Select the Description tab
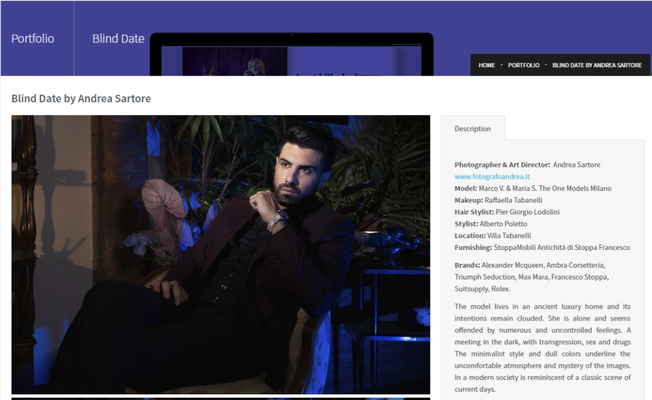Viewport: 652px width, 400px height. pos(473,128)
